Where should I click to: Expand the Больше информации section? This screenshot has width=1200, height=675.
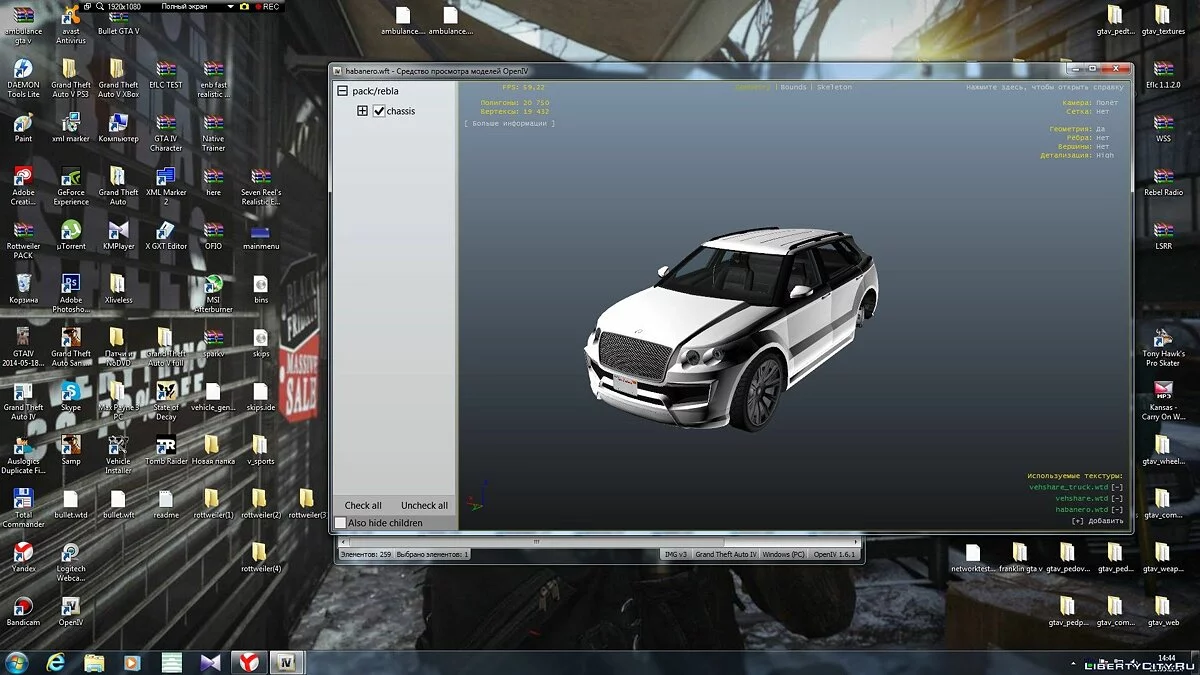509,123
